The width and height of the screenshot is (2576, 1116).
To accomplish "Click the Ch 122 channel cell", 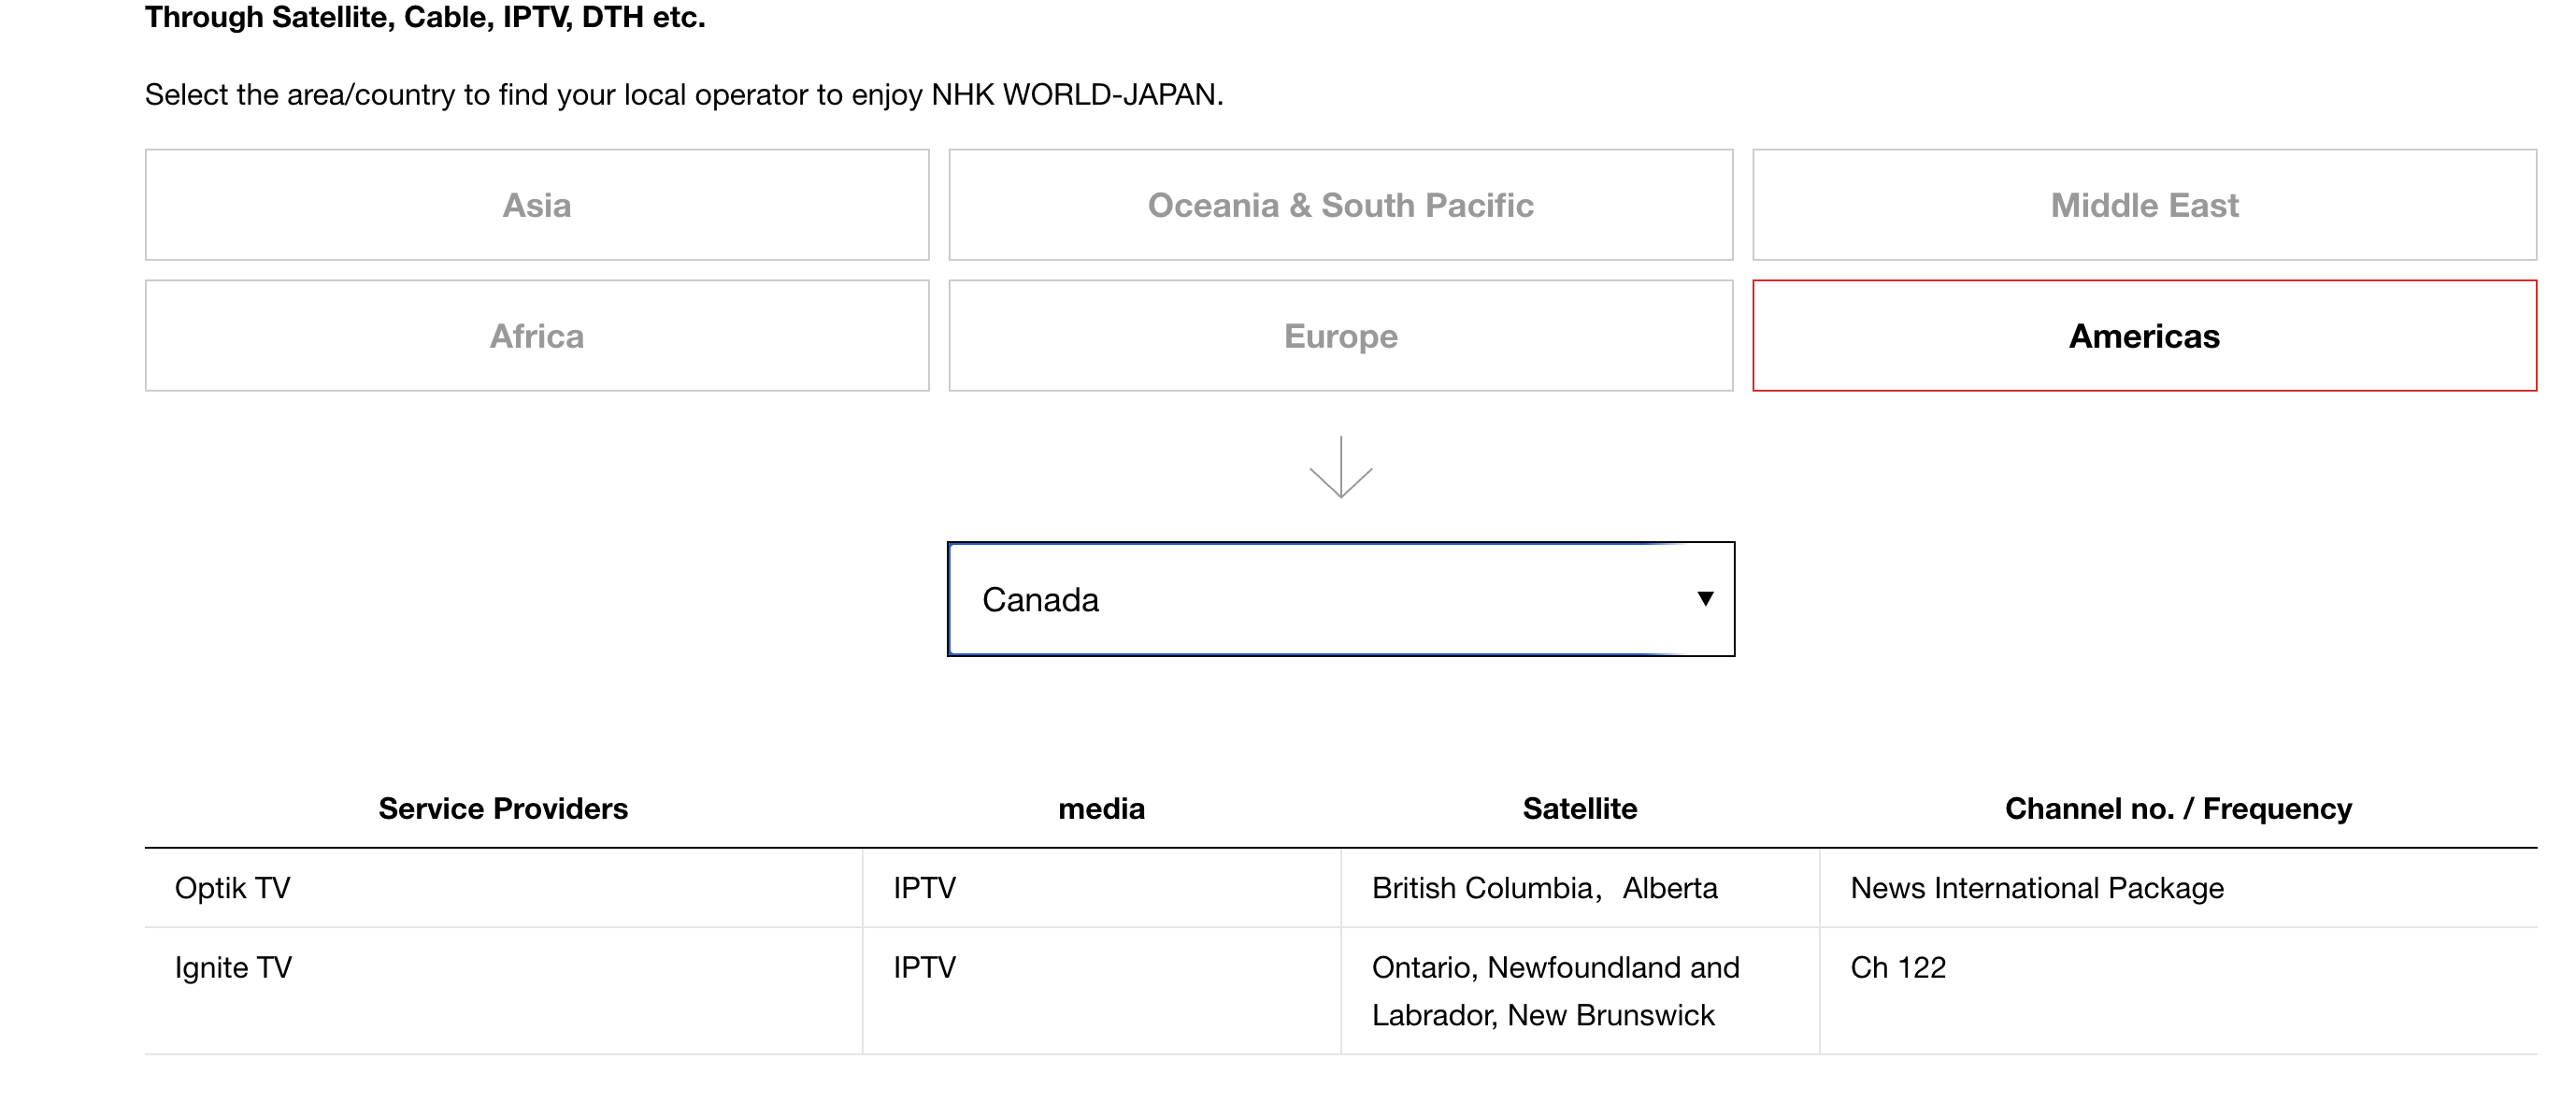I will click(1898, 967).
